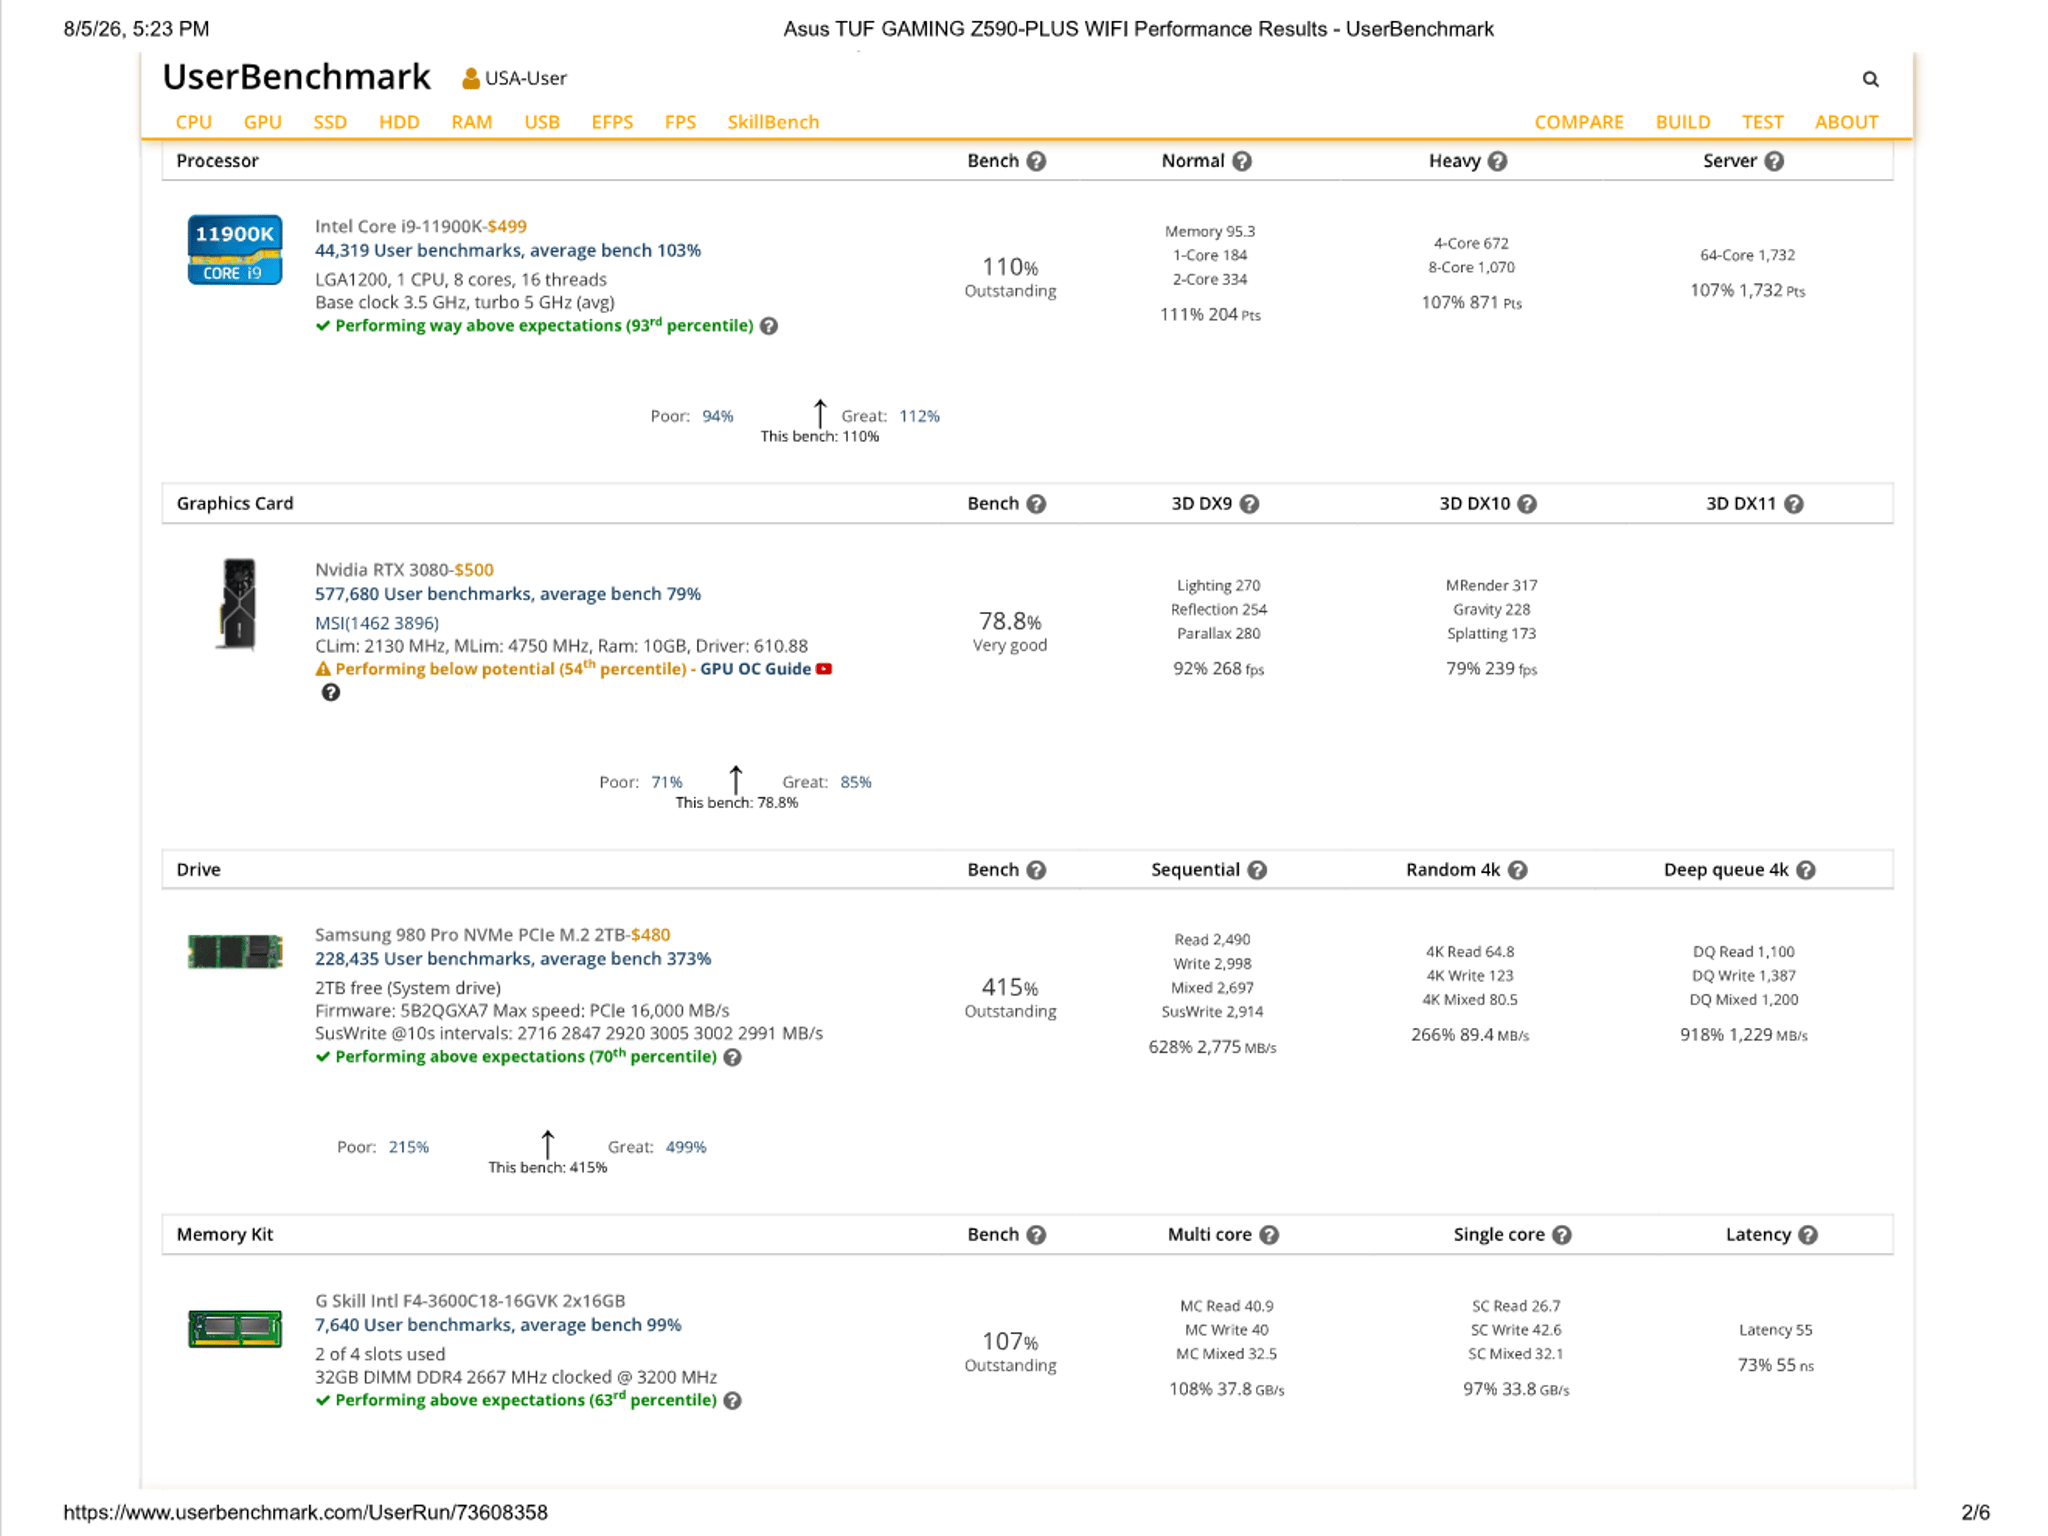Click help icon beside Processor Bench header

coord(1037,161)
